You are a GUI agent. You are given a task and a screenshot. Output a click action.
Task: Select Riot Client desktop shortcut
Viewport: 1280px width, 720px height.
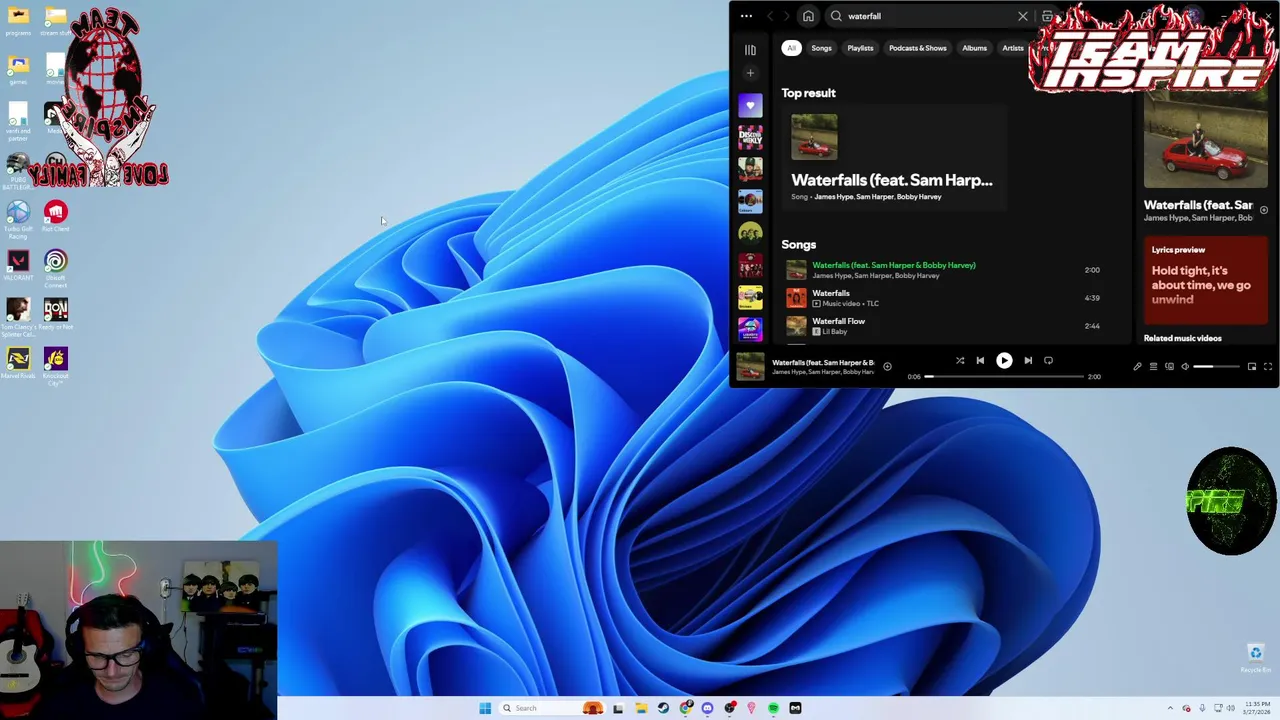(55, 216)
